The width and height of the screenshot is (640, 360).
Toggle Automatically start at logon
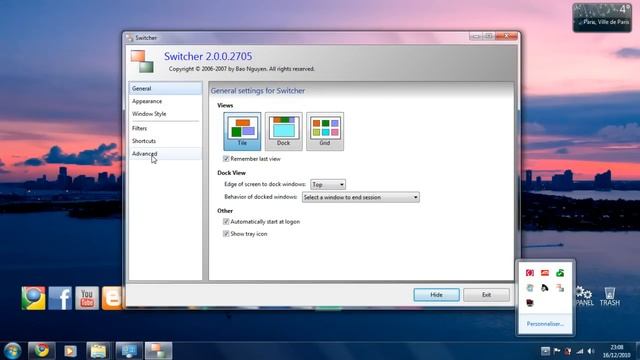coord(226,222)
